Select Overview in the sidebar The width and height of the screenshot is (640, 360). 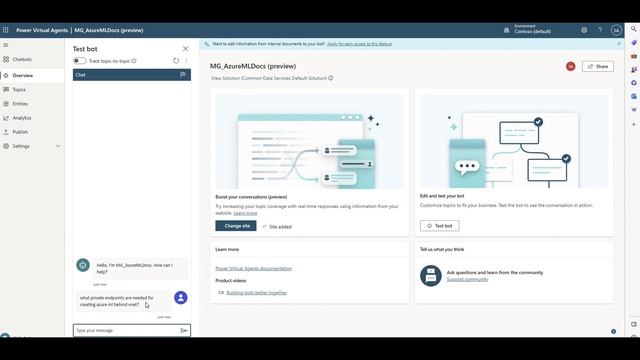[x=22, y=76]
